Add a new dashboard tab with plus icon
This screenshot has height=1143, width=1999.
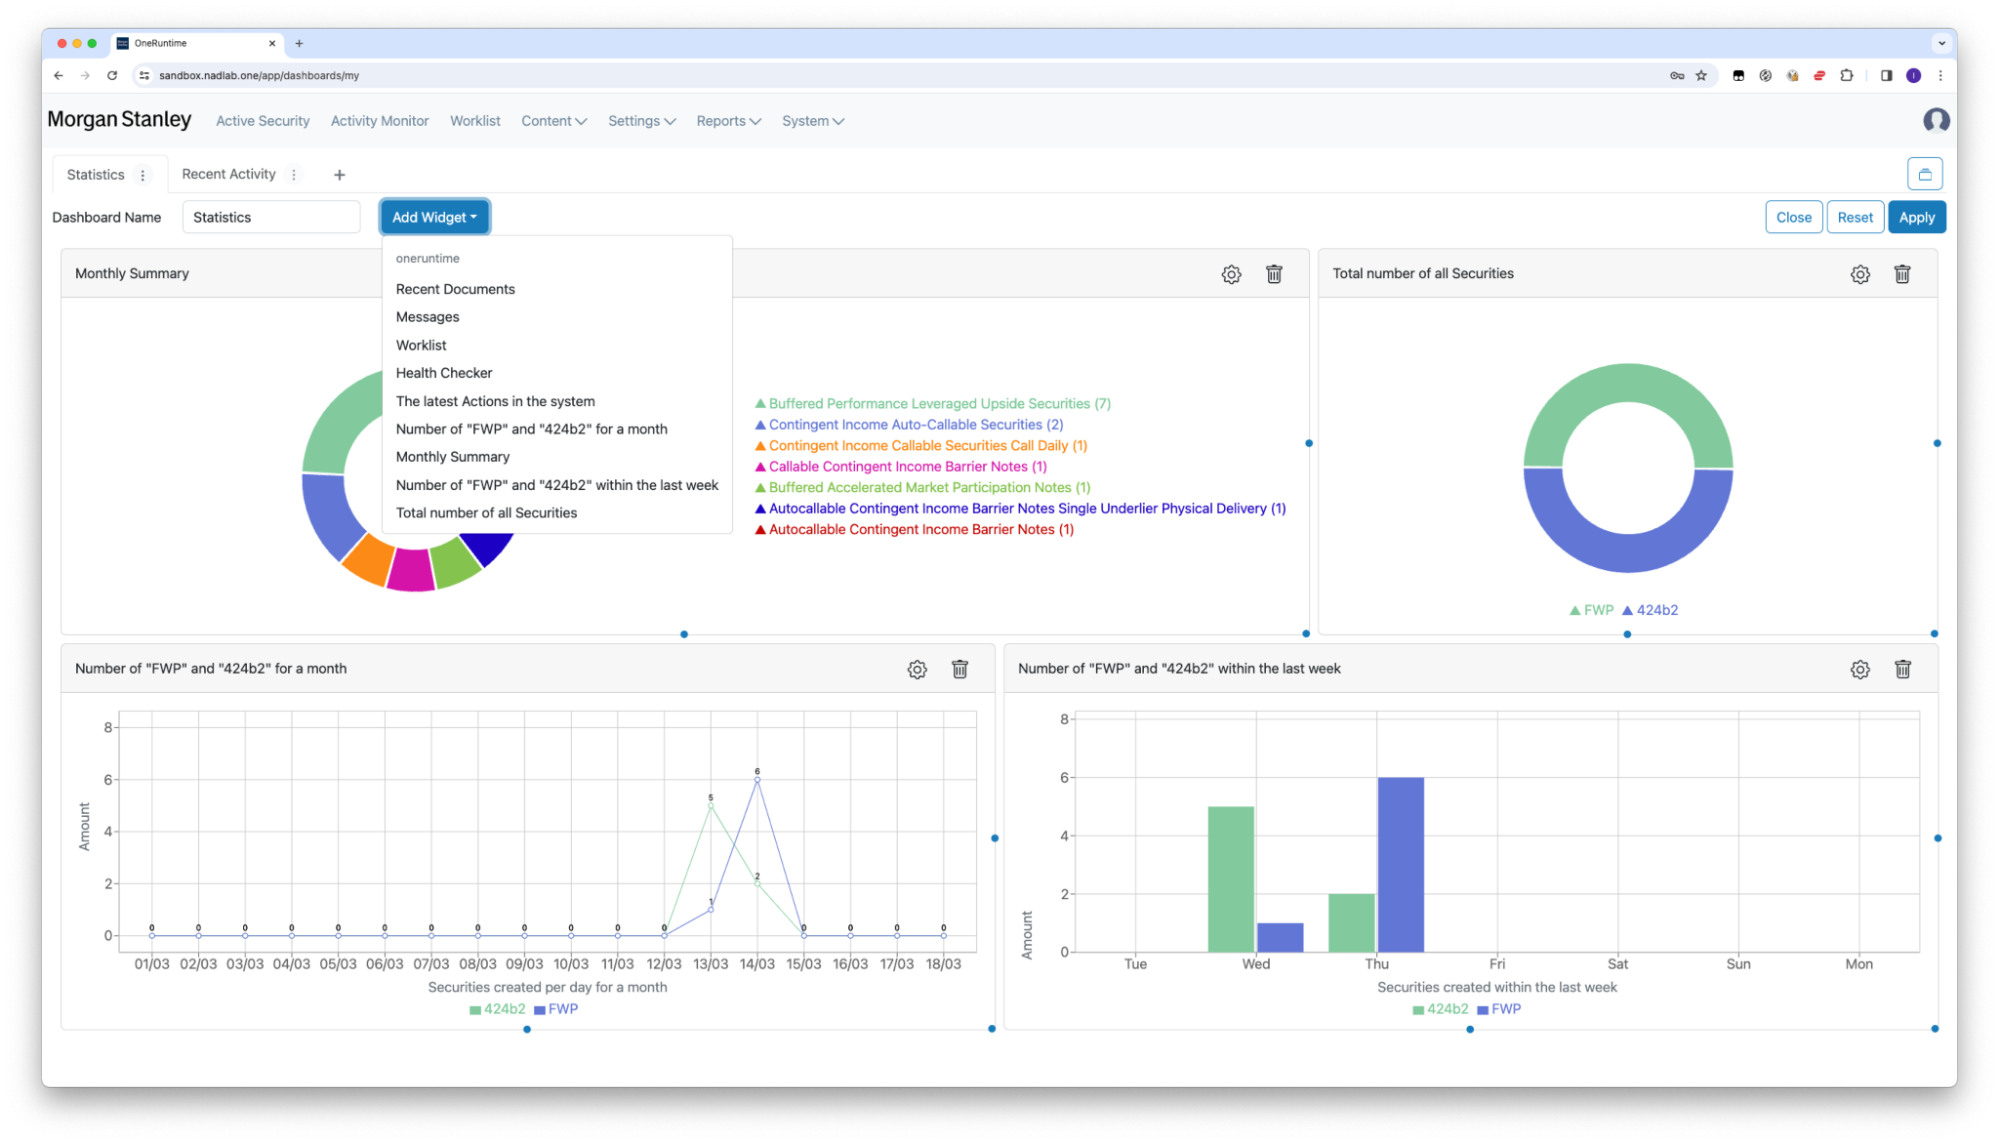click(339, 175)
